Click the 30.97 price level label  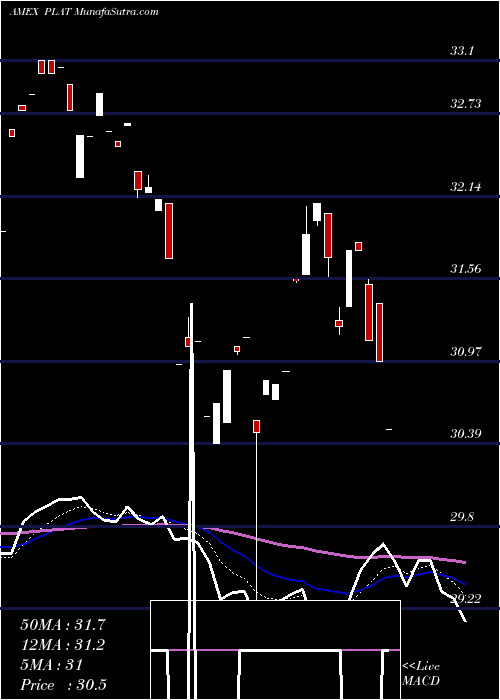coord(466,351)
